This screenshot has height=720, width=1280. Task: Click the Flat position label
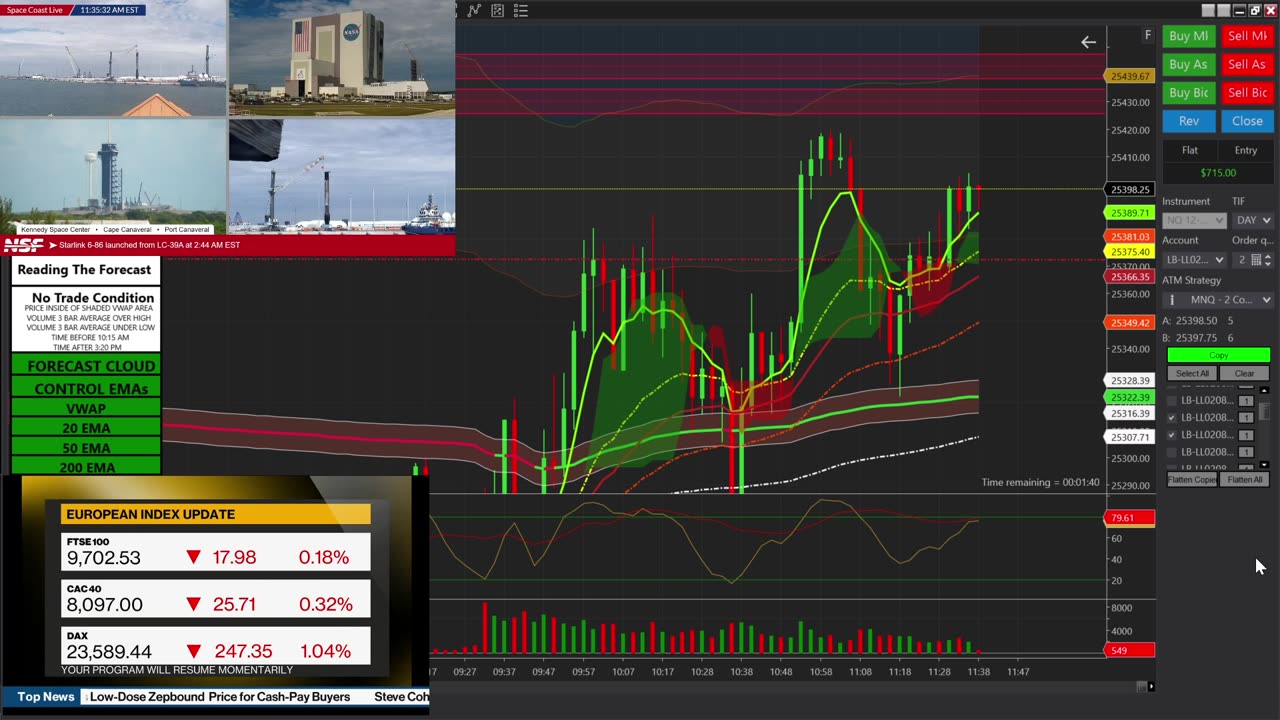coord(1190,150)
